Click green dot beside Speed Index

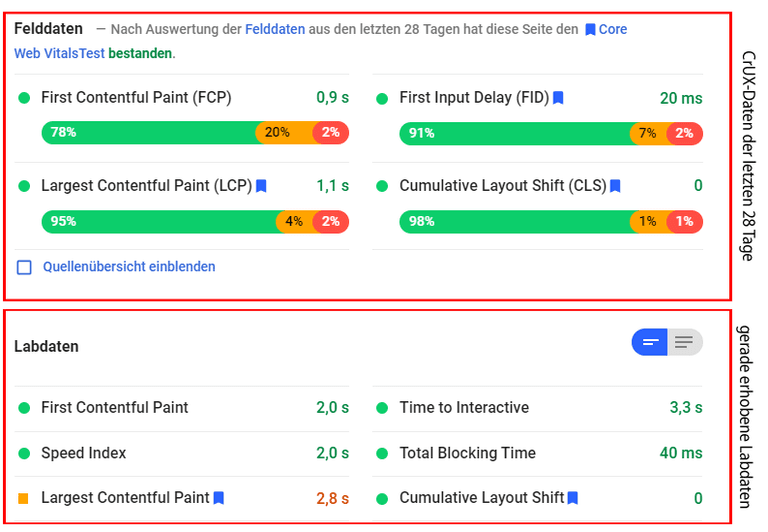pyautogui.click(x=24, y=453)
